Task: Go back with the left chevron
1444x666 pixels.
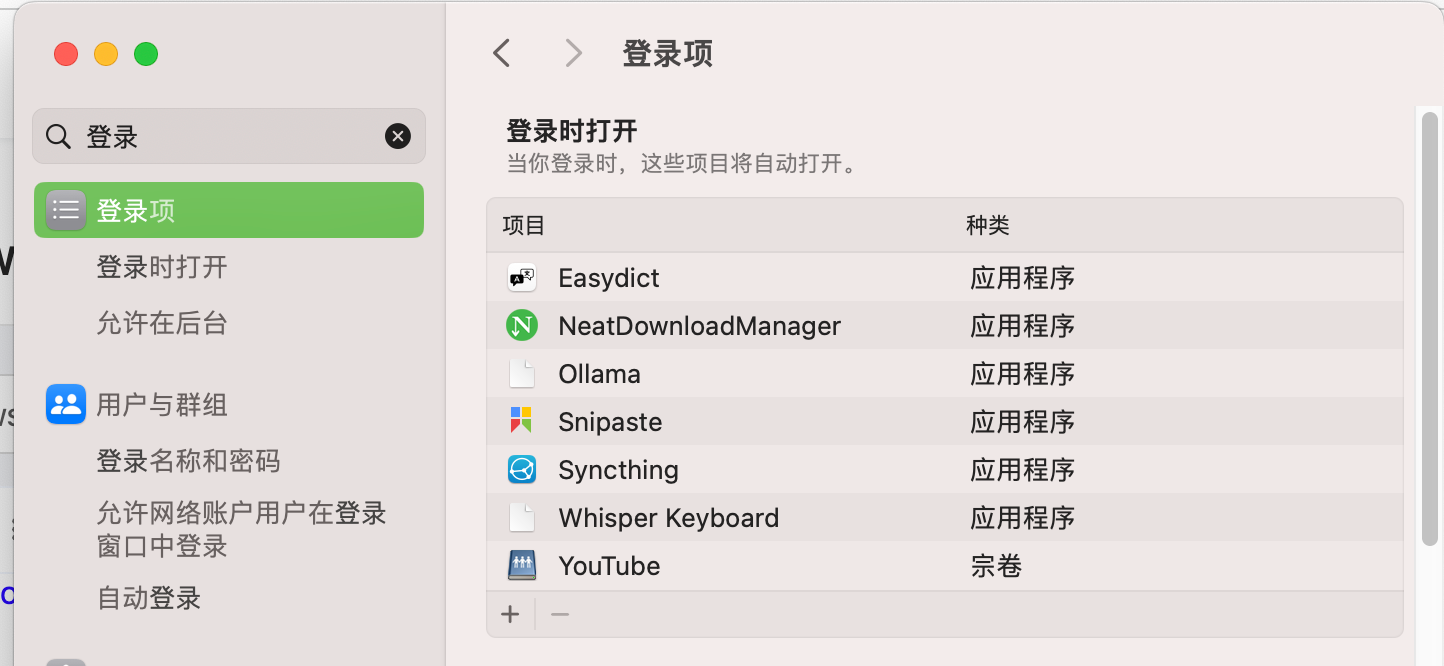Action: (502, 53)
